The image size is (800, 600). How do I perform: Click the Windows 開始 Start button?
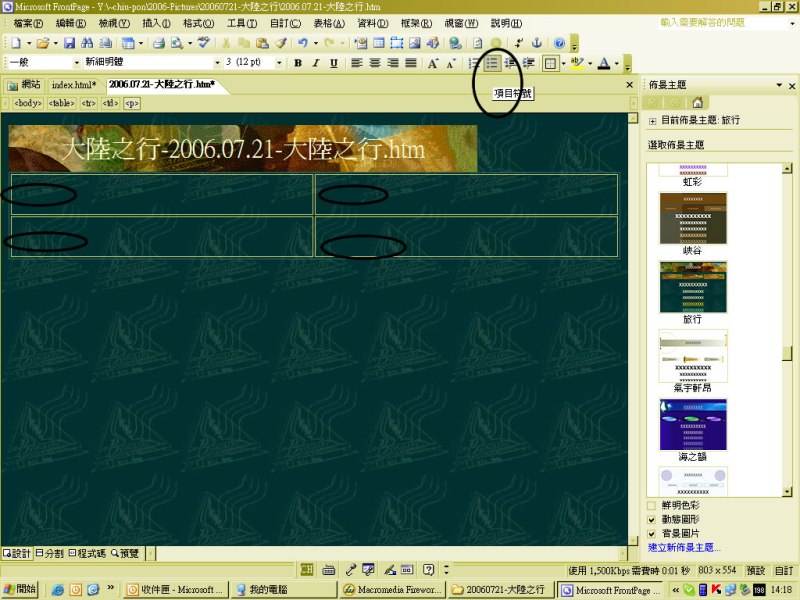coord(20,589)
